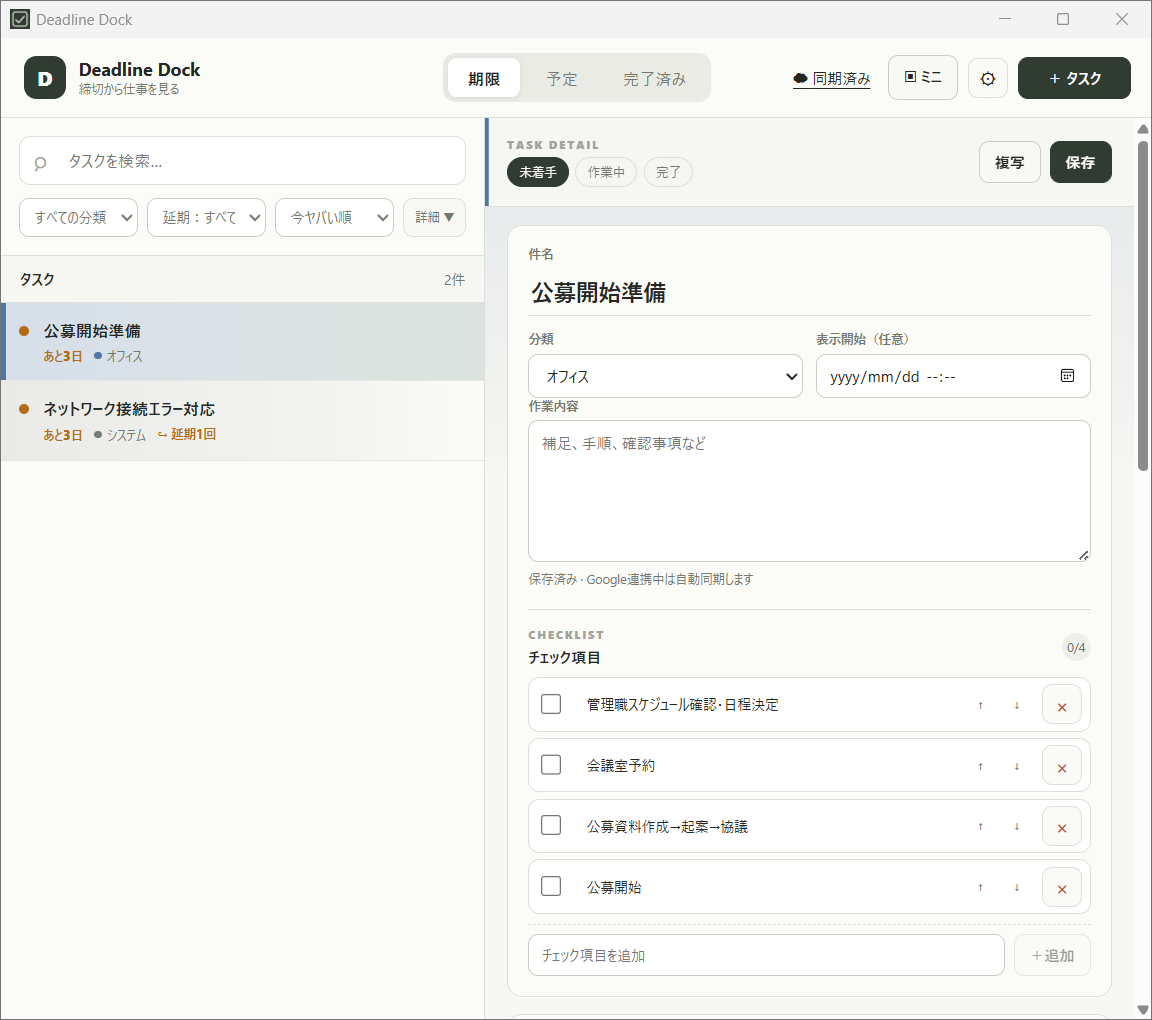
Task: Move 管理職スケジュール確認 item up
Action: coord(980,705)
